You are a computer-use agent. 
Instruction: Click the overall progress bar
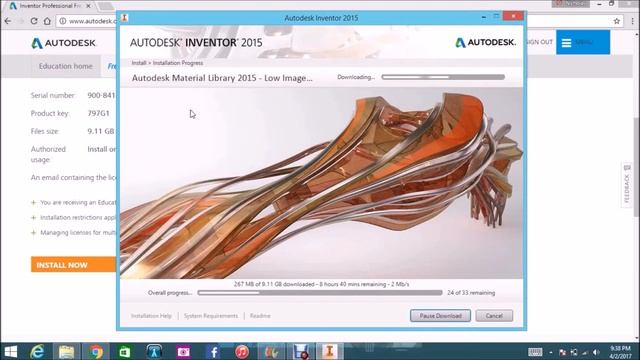(320, 293)
